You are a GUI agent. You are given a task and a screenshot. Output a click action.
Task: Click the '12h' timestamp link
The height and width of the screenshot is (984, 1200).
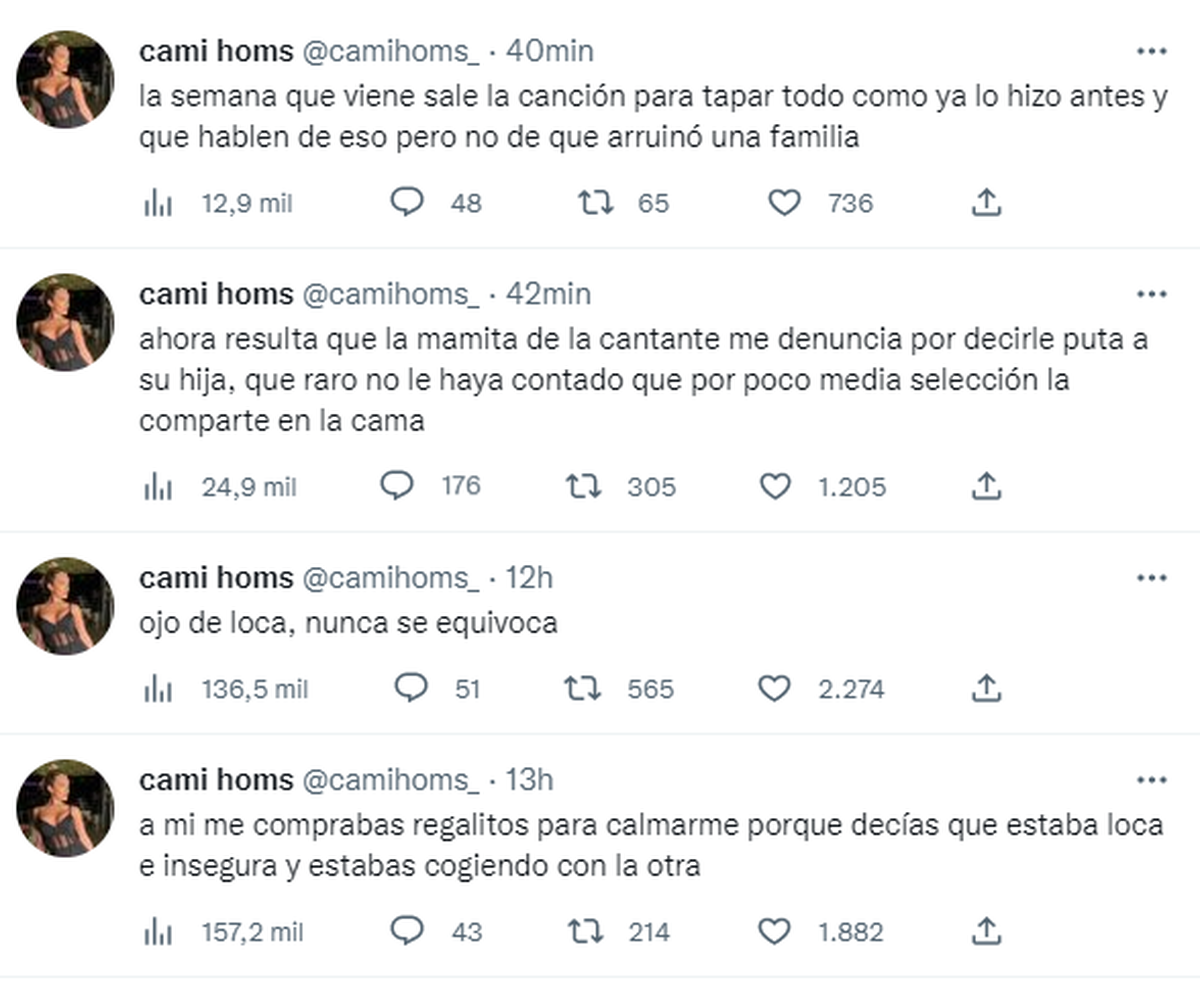tap(531, 578)
